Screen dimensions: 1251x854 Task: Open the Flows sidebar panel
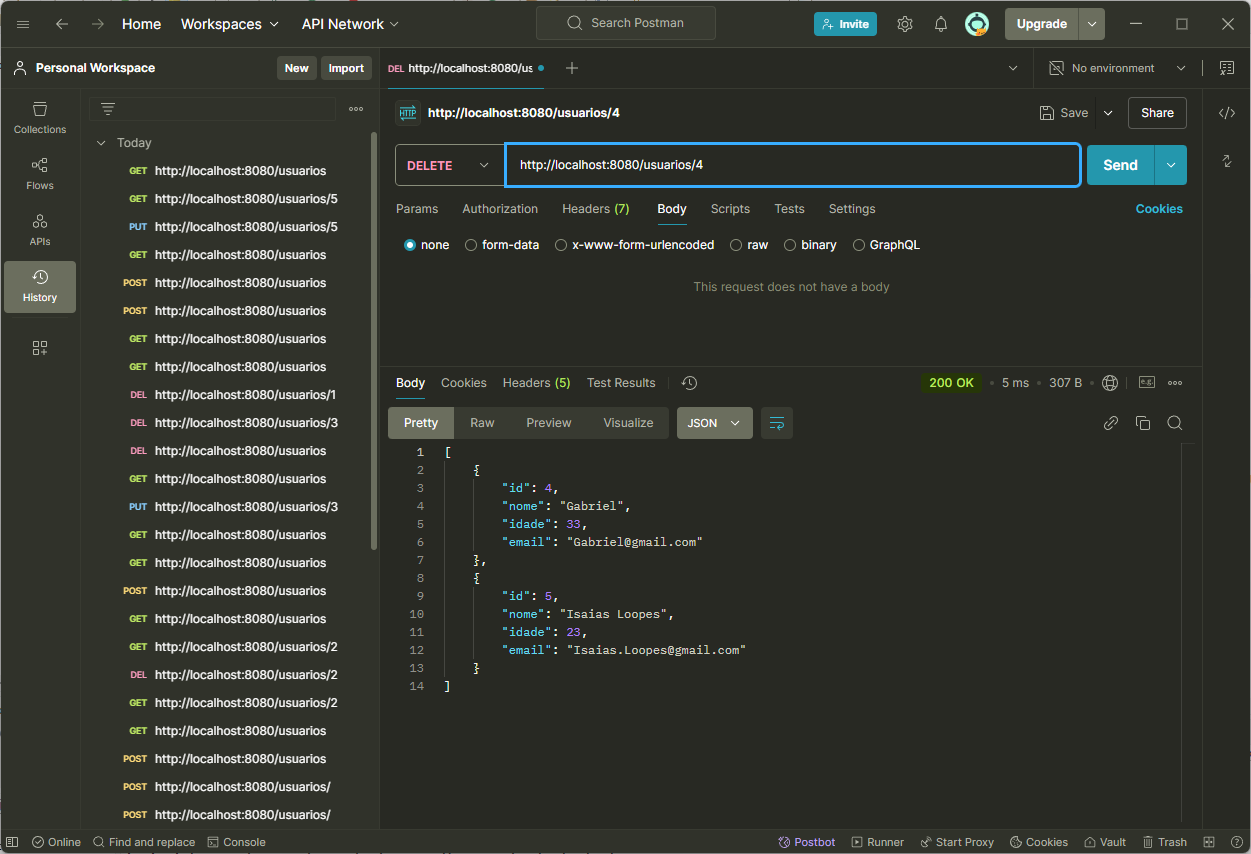(40, 173)
